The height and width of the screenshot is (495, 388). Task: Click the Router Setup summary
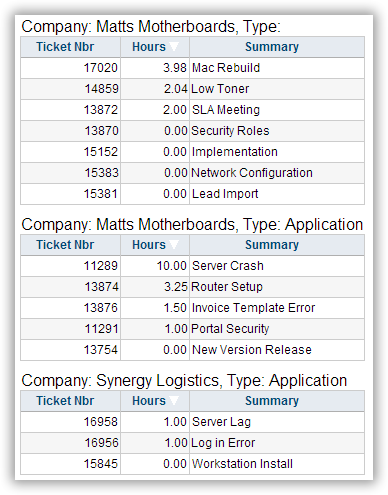(x=227, y=287)
